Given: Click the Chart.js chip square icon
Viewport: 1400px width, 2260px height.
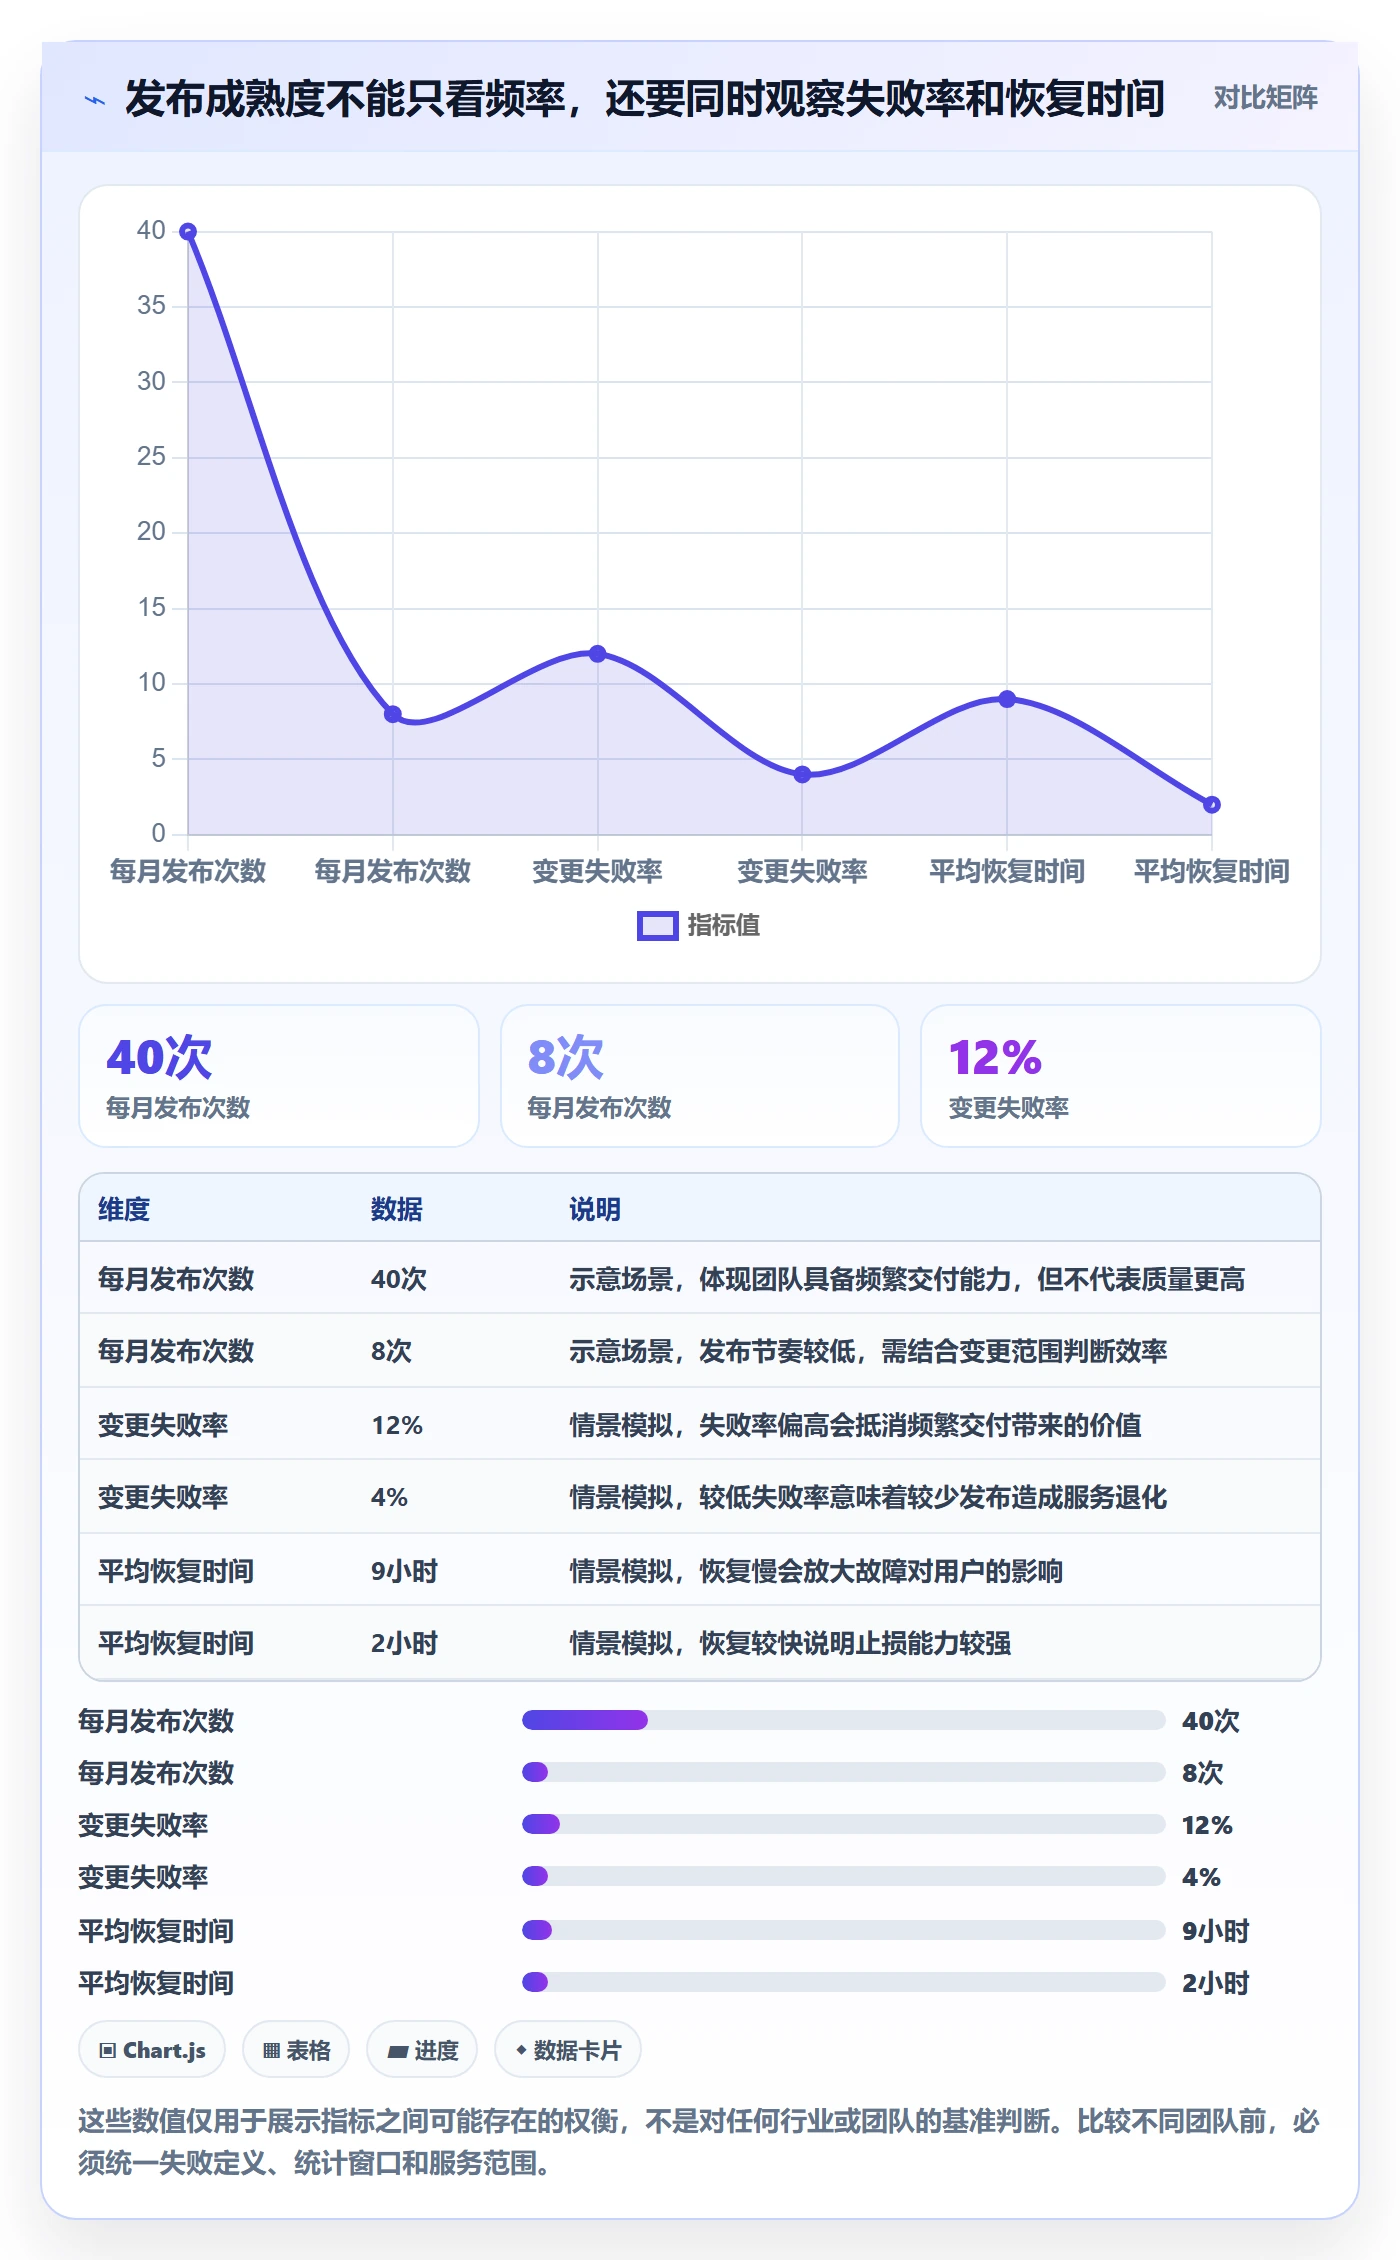Looking at the screenshot, I should 108,2051.
